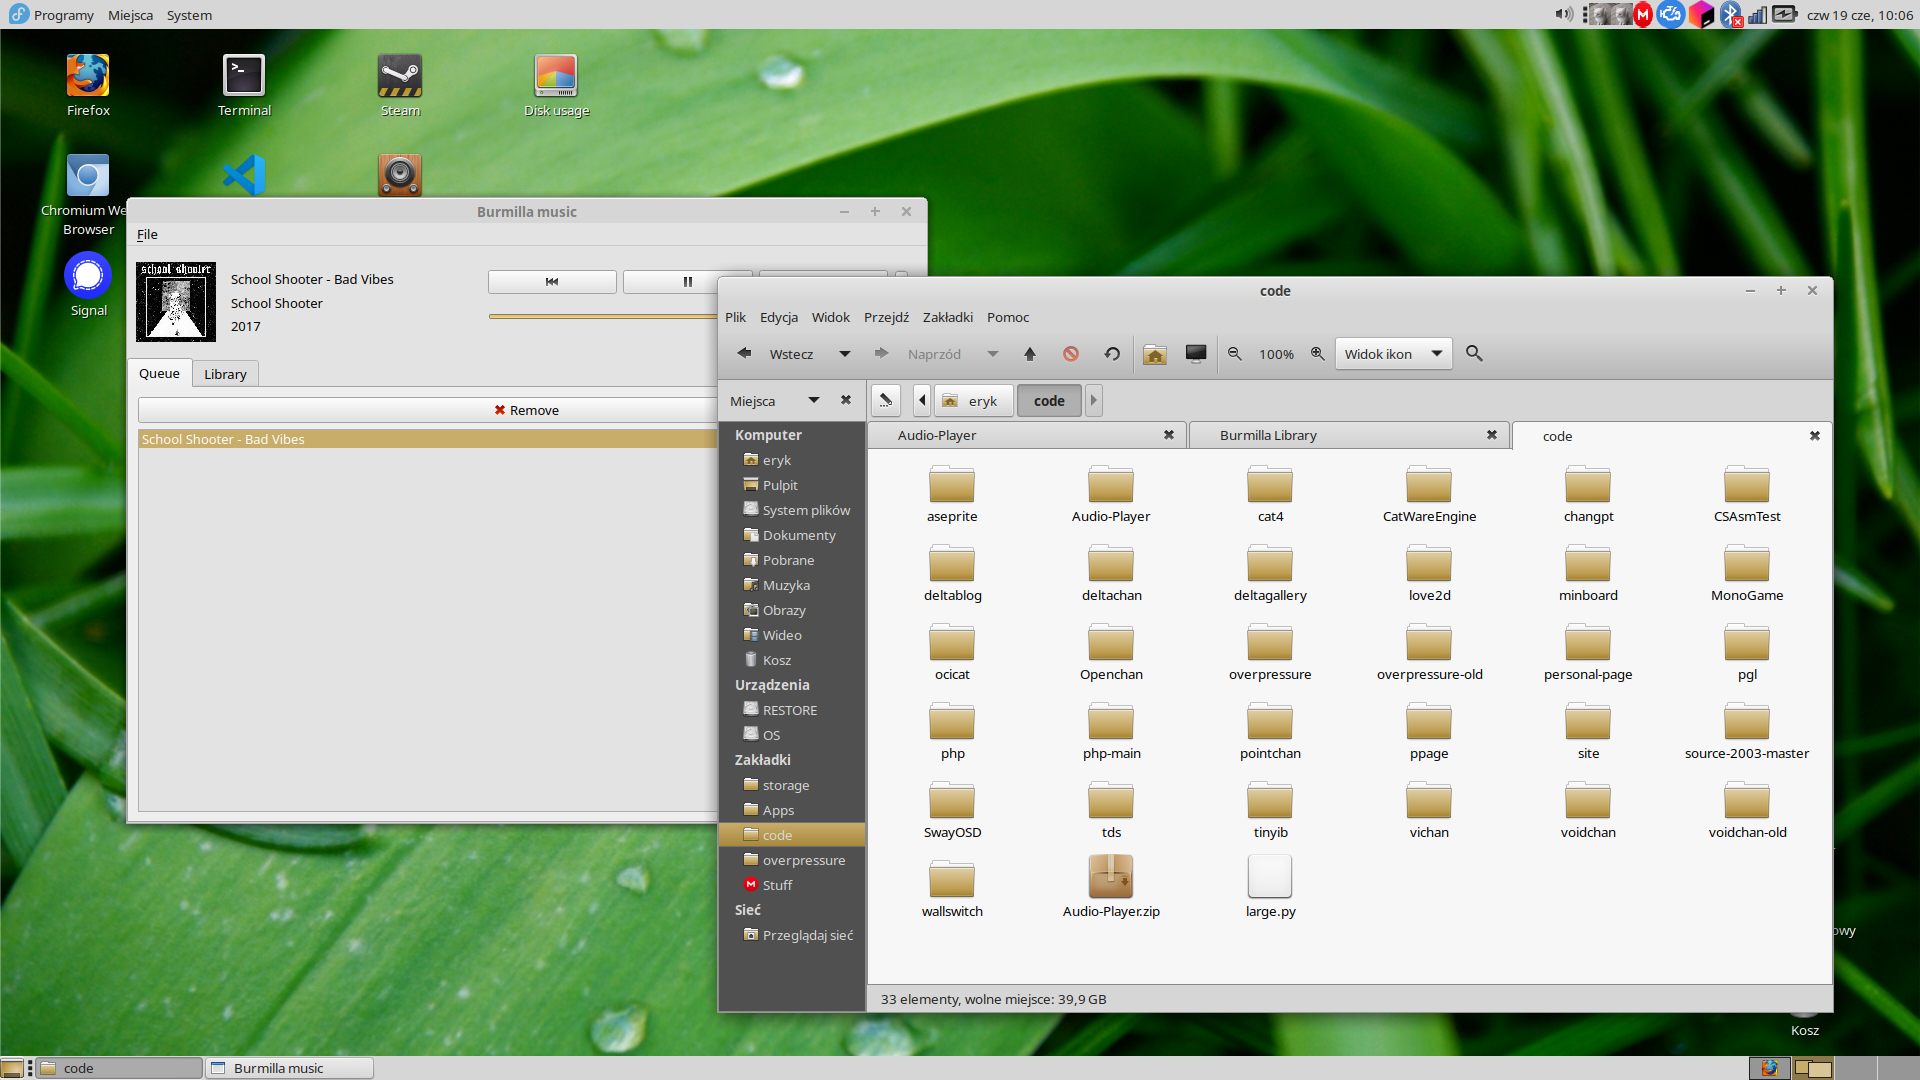The image size is (1920, 1080).
Task: Open Disk usage desktop icon
Action: (556, 86)
